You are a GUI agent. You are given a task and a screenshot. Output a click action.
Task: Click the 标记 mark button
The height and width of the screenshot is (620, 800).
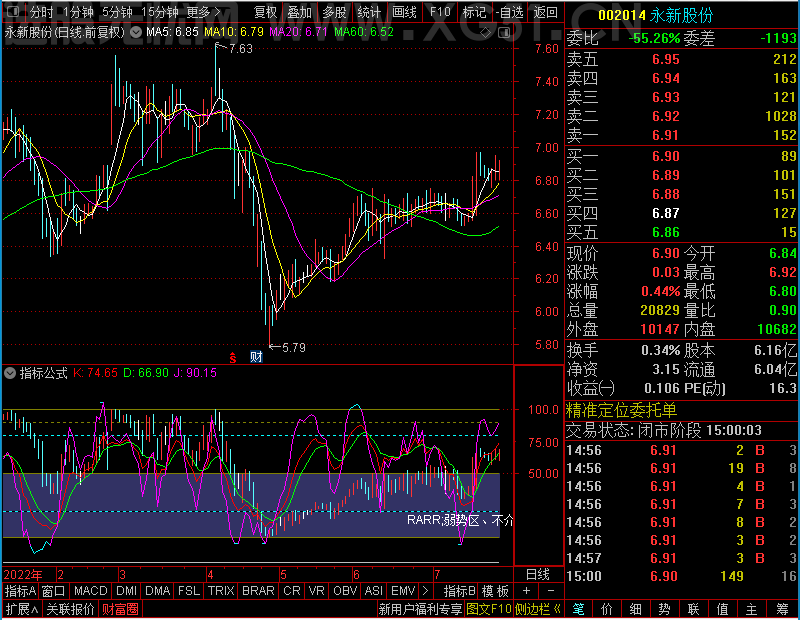474,12
